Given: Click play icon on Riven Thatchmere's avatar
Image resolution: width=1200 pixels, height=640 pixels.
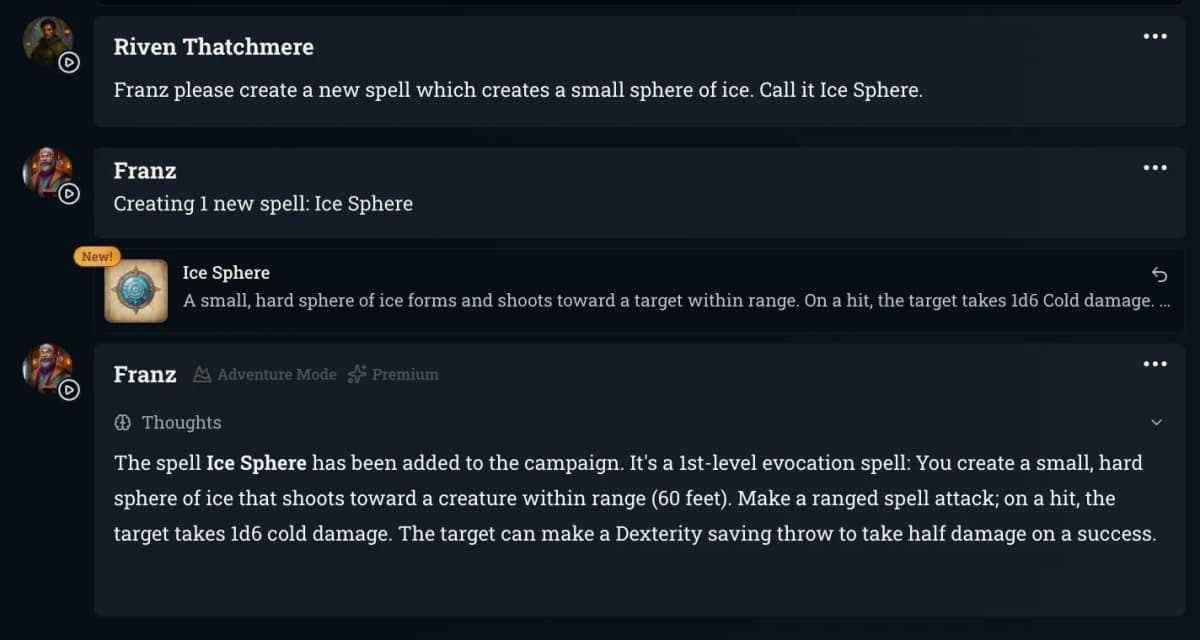Looking at the screenshot, I should tap(69, 62).
